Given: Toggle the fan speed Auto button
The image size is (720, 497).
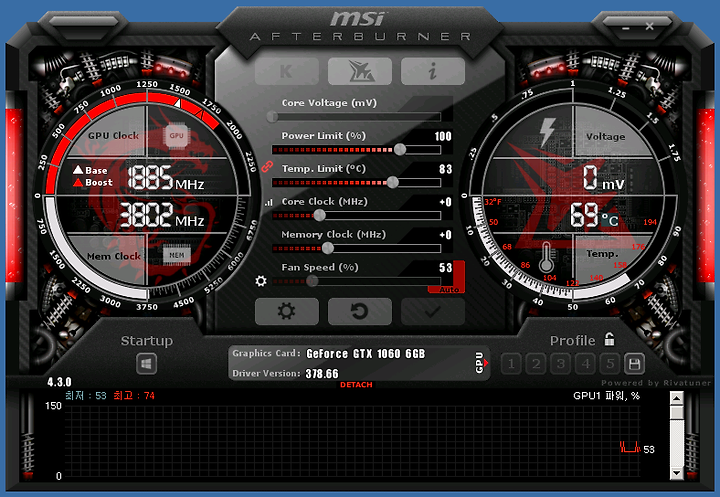Looking at the screenshot, I should (448, 290).
